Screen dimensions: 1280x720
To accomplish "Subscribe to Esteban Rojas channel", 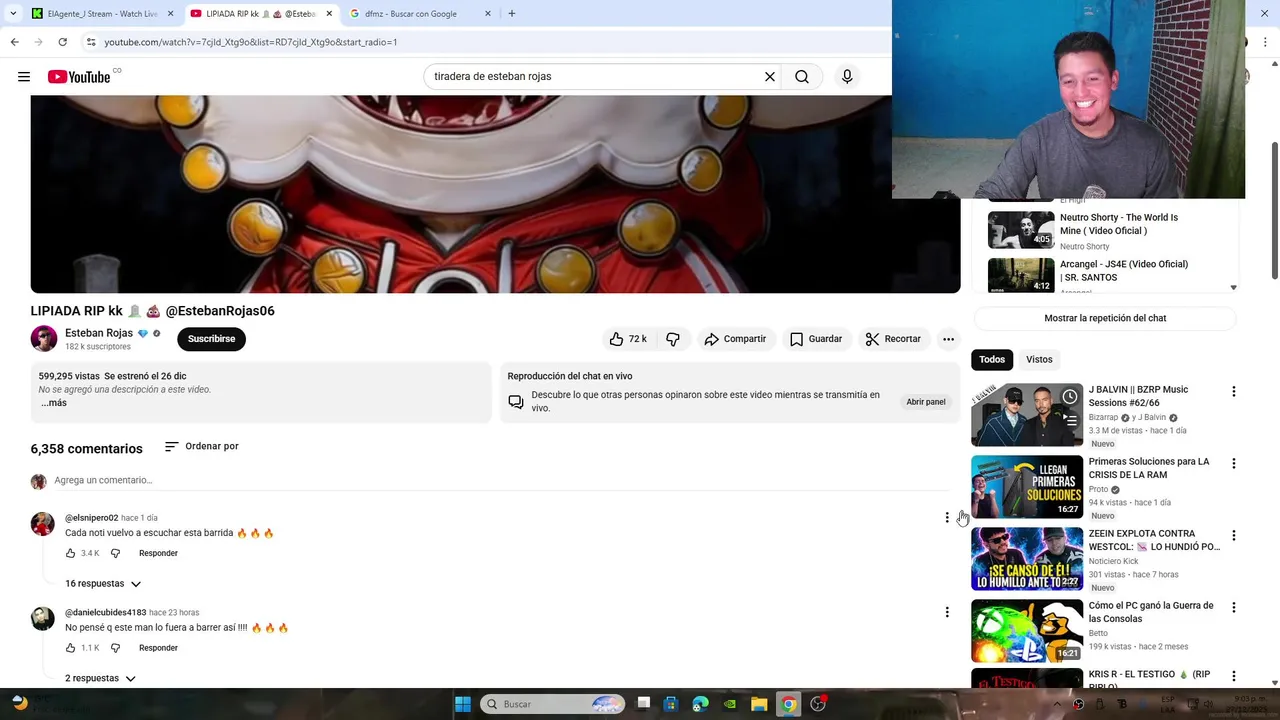I will click(x=211, y=339).
